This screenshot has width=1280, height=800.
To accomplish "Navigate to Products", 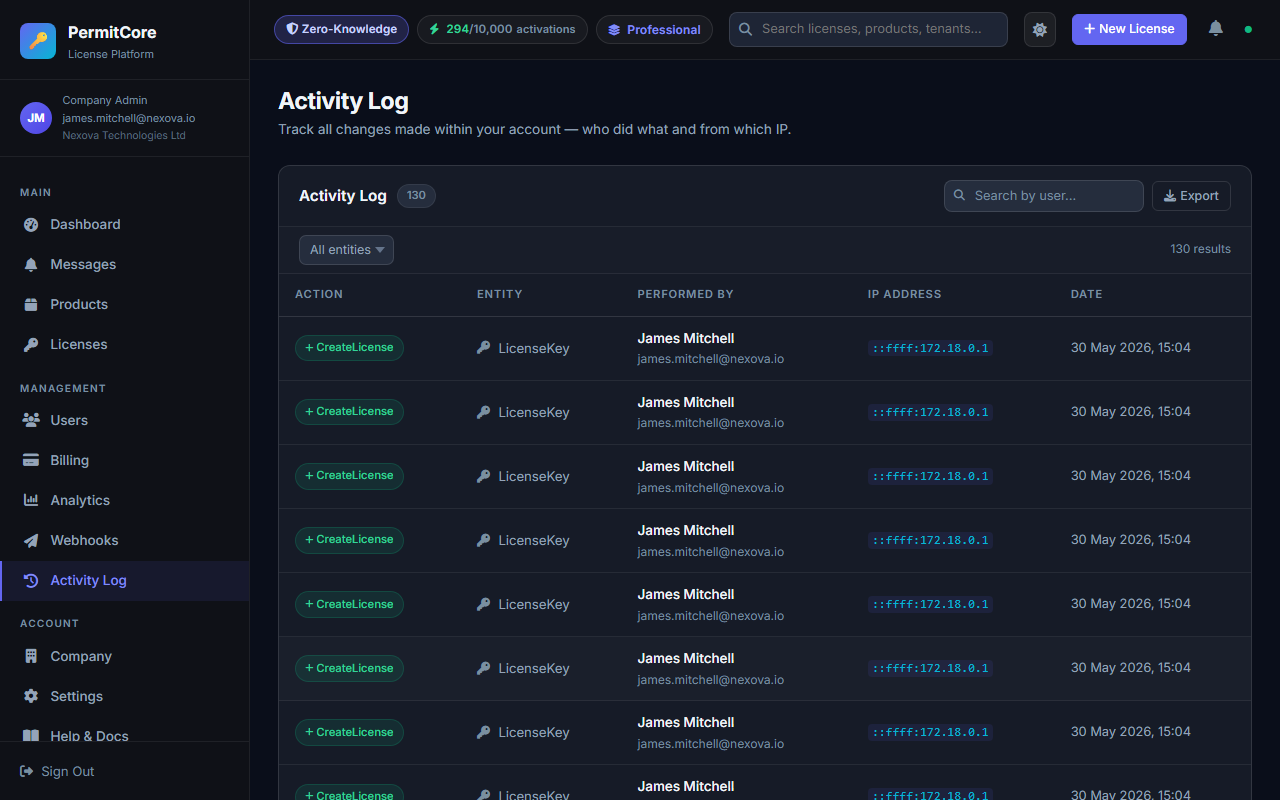I will (125, 304).
